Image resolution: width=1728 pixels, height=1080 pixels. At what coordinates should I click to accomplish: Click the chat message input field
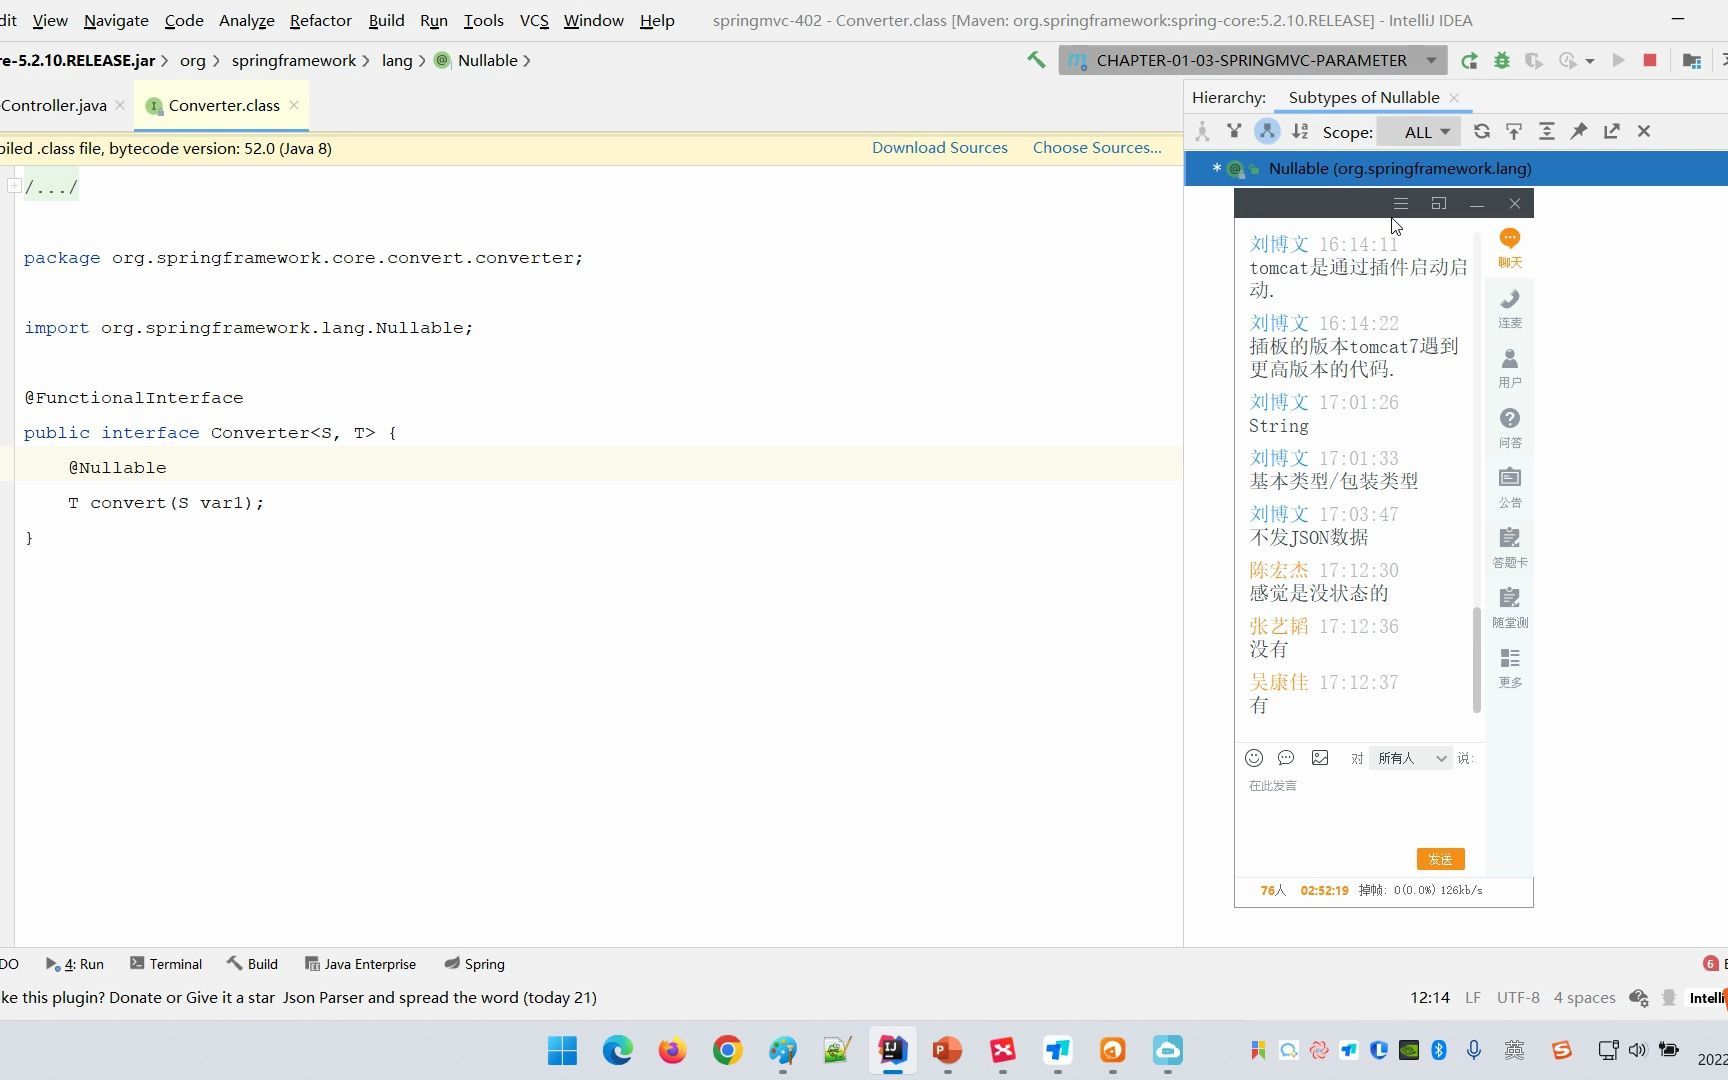click(x=1358, y=810)
